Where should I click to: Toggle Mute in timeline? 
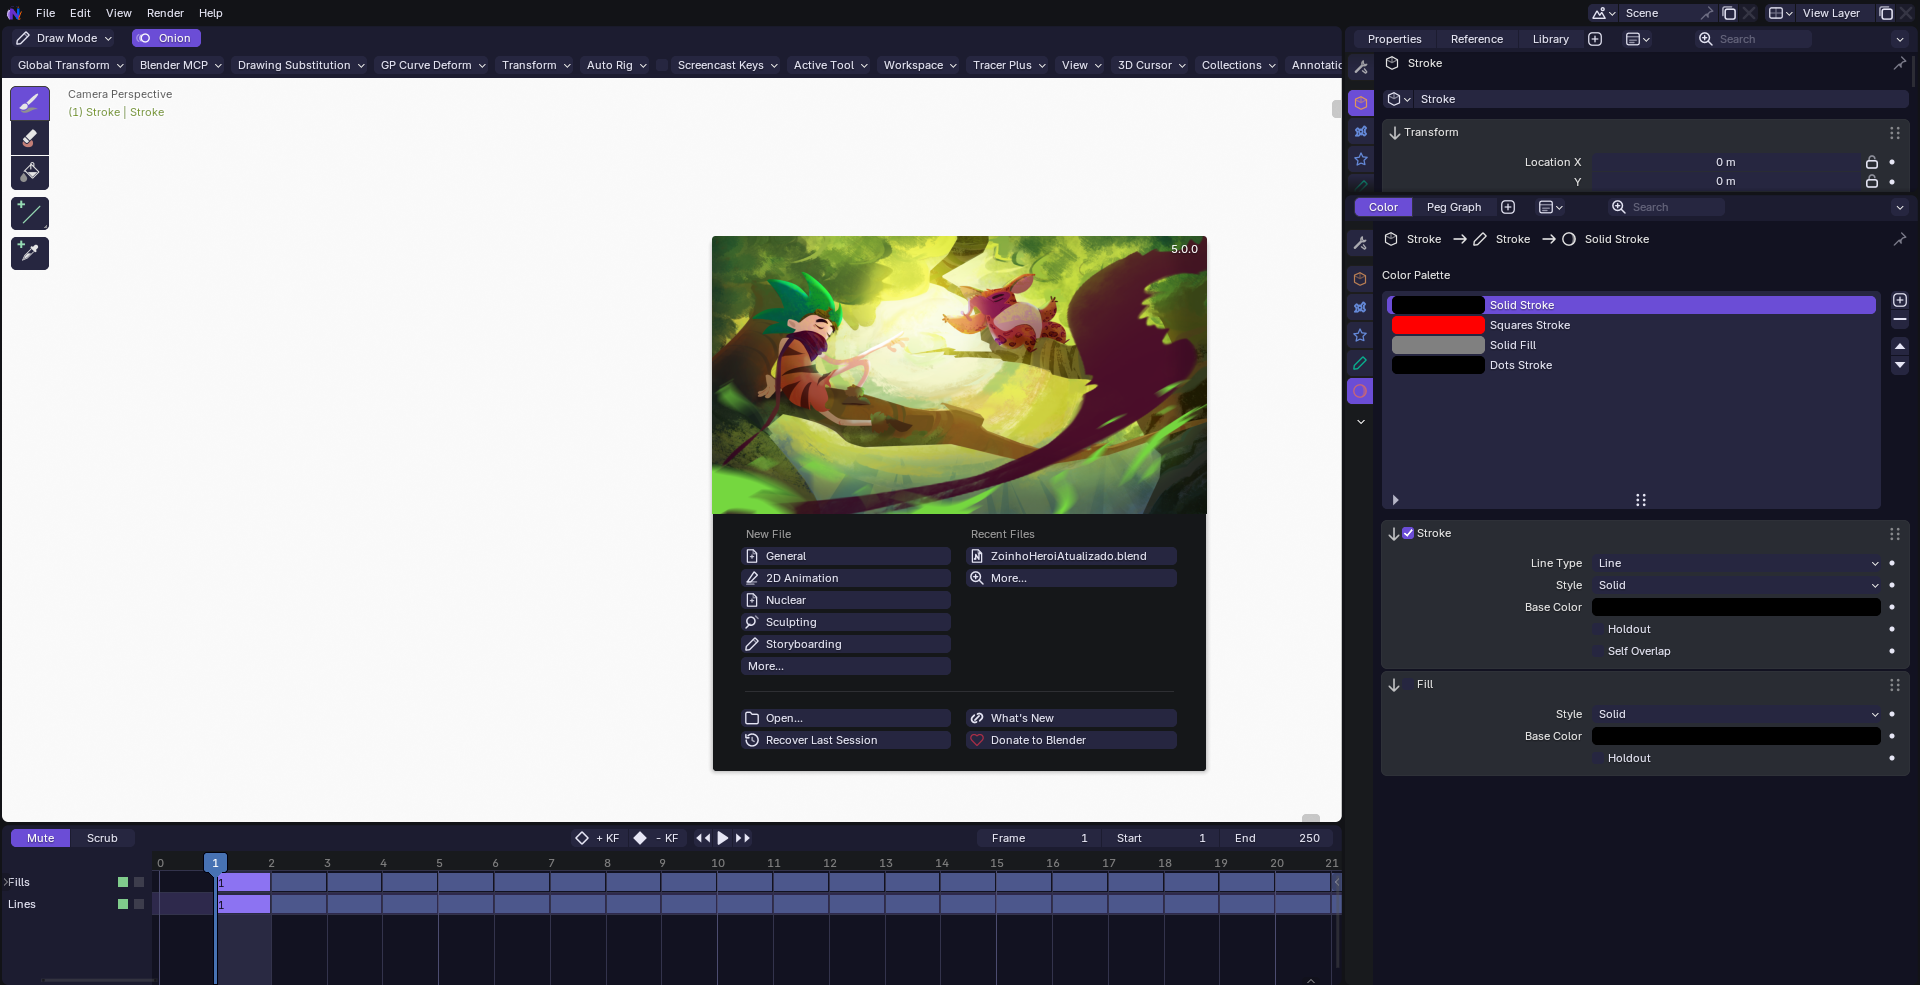point(41,838)
